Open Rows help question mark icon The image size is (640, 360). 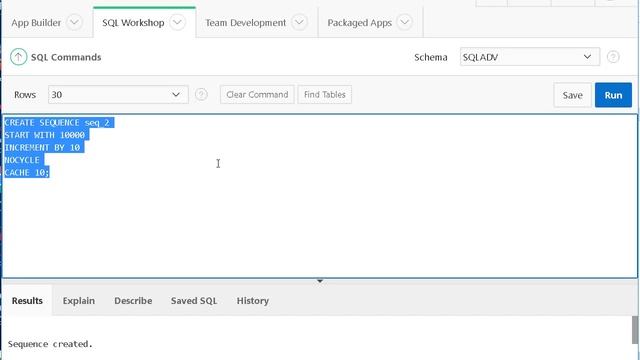click(x=201, y=94)
